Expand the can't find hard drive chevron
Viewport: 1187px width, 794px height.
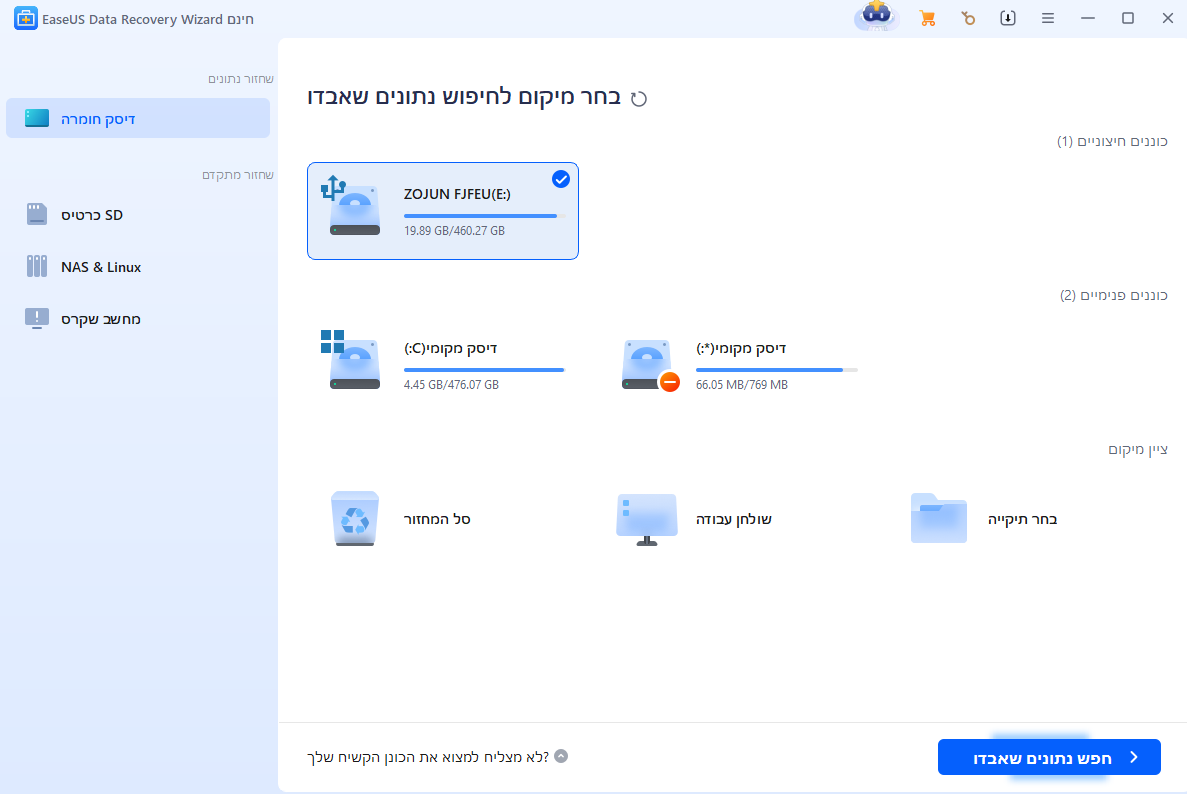point(561,756)
